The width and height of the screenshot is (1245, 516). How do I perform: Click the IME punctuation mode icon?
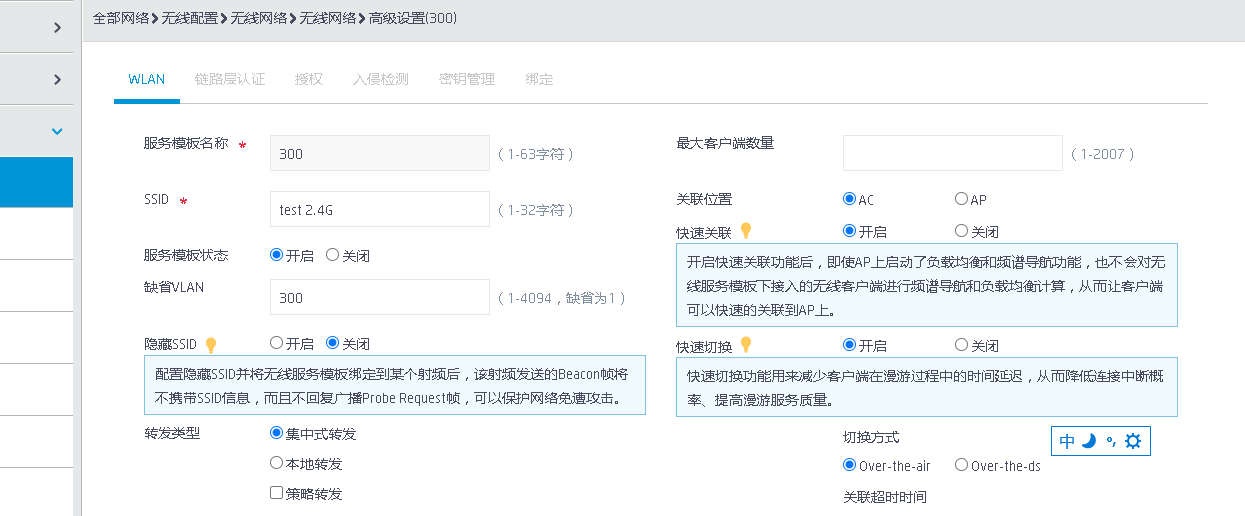tap(1110, 441)
